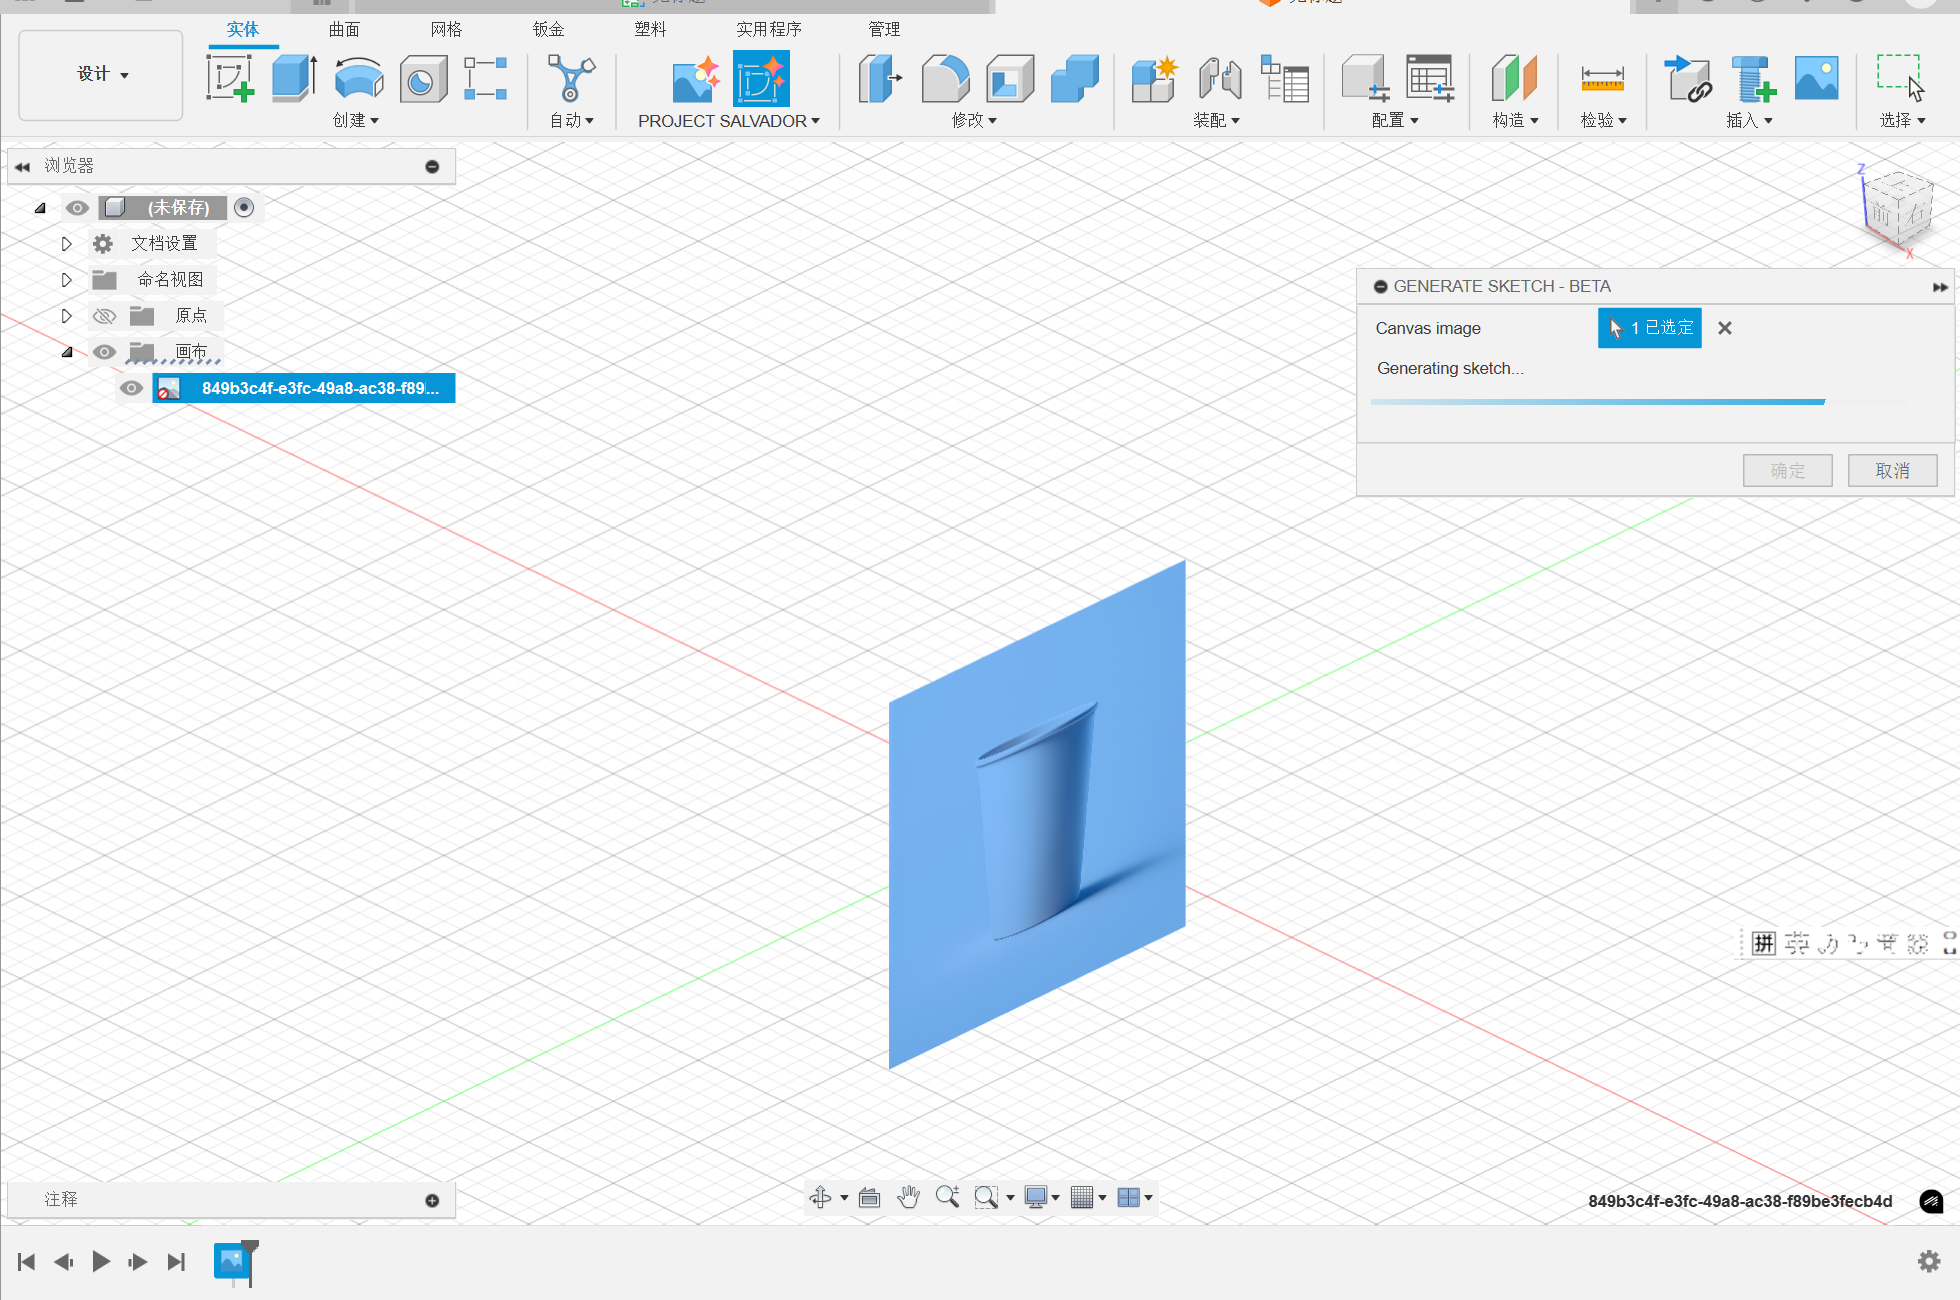Activate the root component radio button
Image resolution: width=1960 pixels, height=1300 pixels.
pos(244,207)
